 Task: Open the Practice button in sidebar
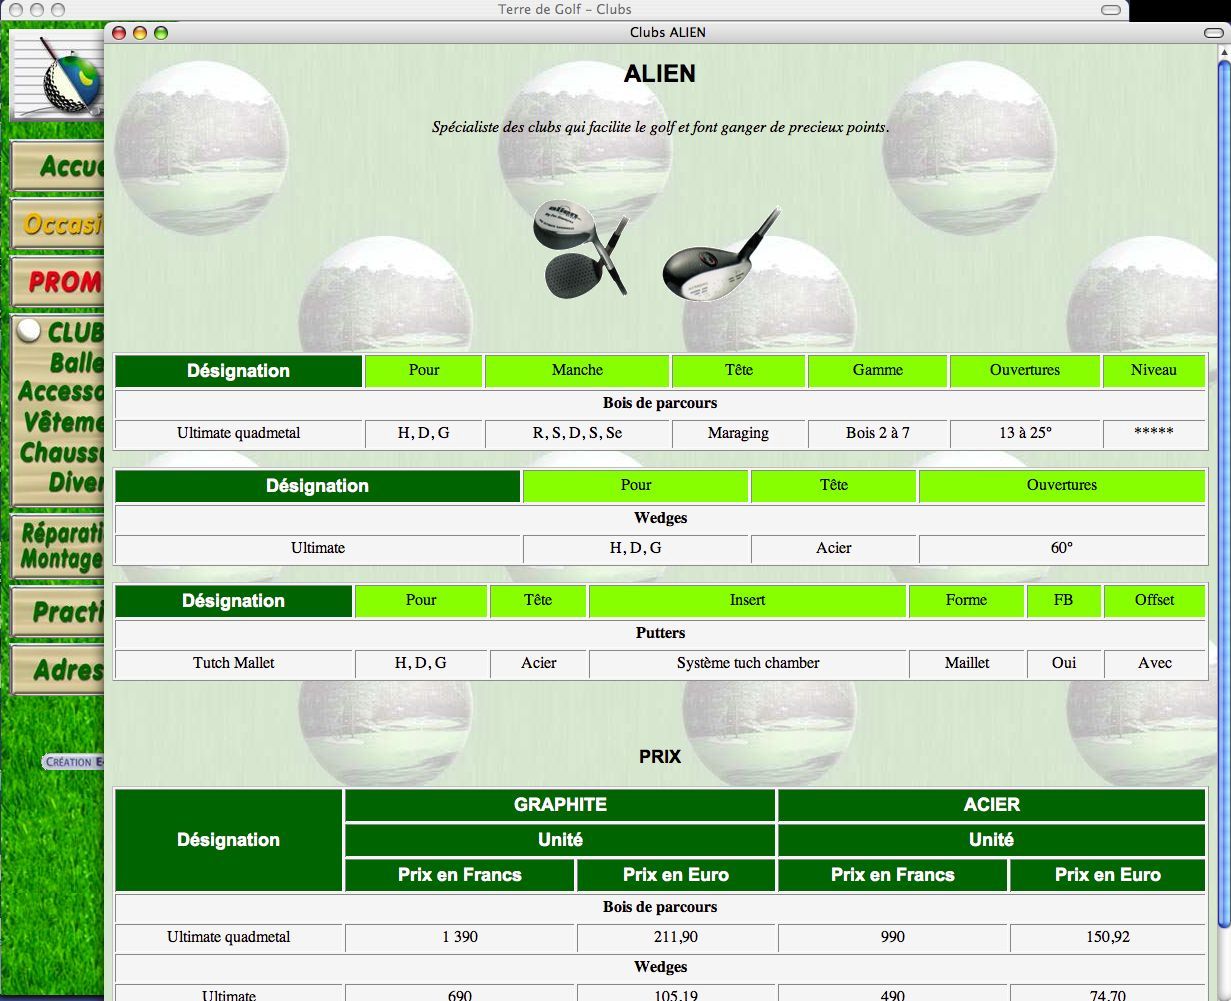[x=58, y=611]
